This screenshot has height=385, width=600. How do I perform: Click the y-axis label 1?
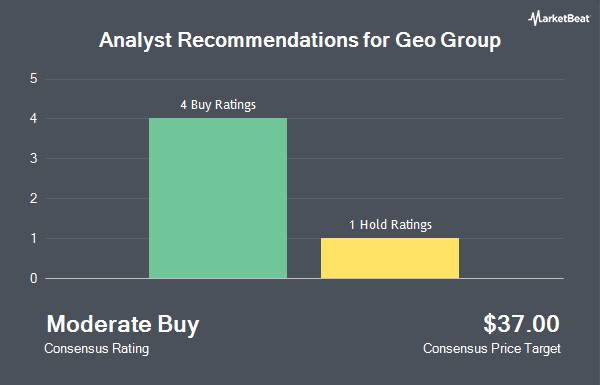point(34,238)
